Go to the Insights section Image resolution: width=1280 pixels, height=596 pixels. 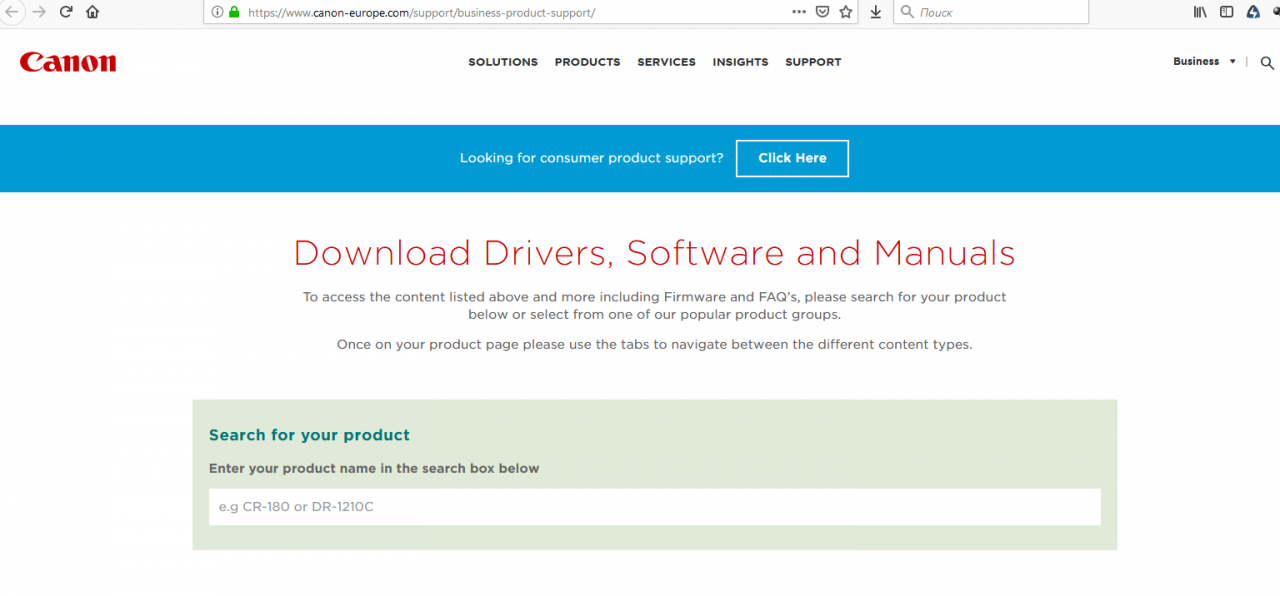pos(740,62)
